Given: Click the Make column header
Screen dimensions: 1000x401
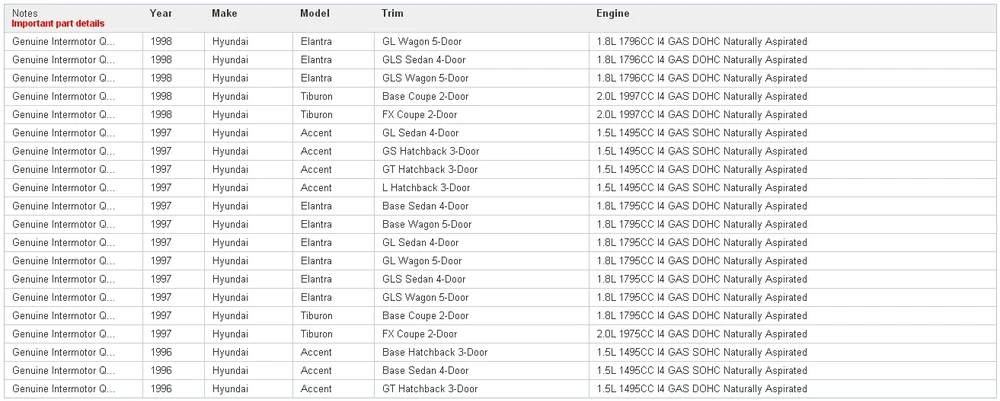Looking at the screenshot, I should coord(224,13).
